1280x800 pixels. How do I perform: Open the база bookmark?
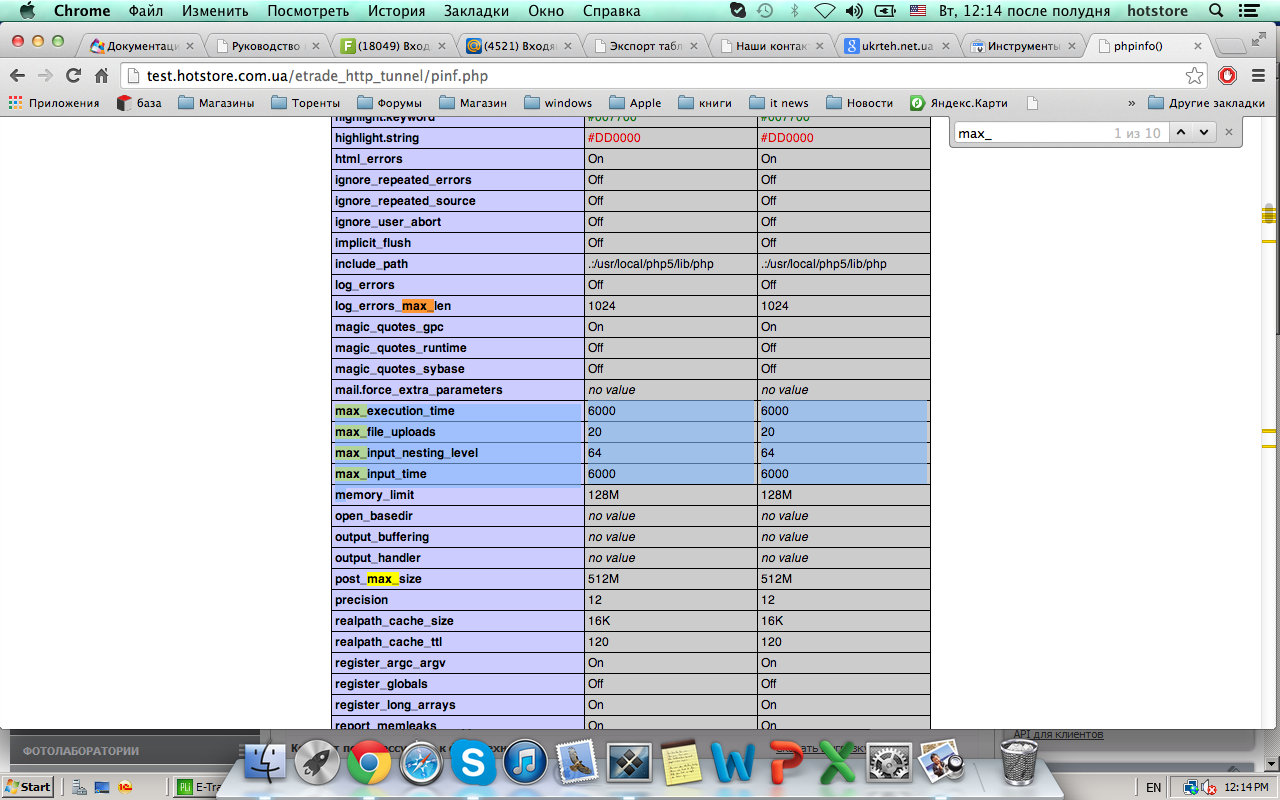pyautogui.click(x=139, y=103)
